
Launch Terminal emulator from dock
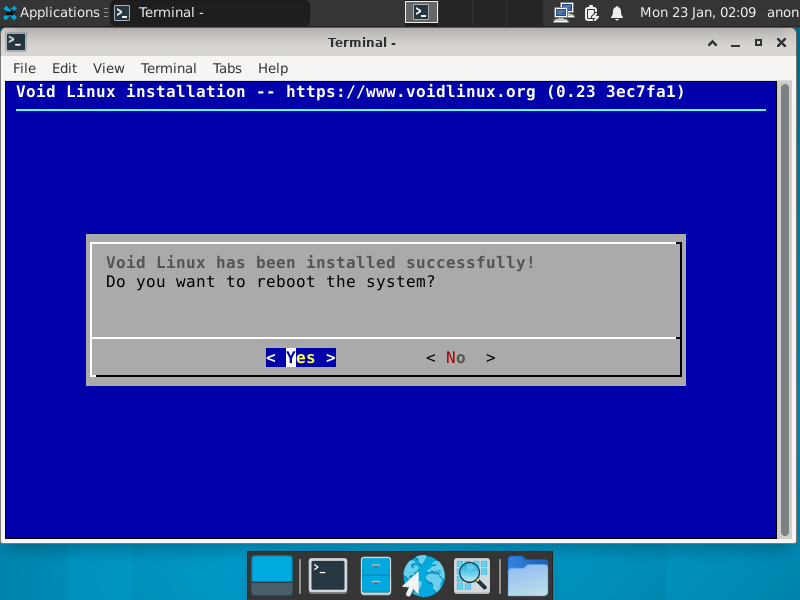pos(328,576)
